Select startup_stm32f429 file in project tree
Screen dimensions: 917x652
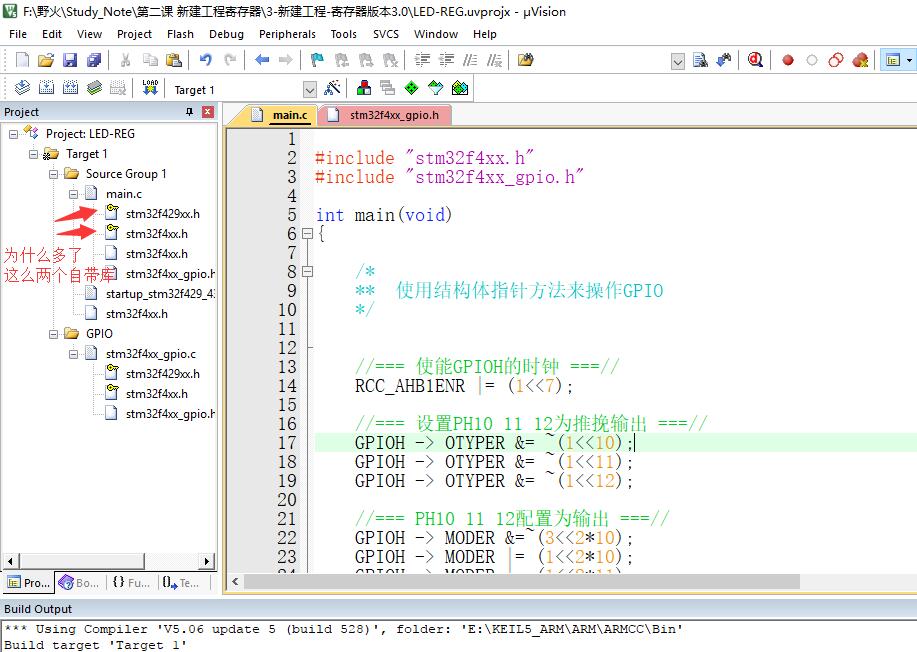coord(160,294)
